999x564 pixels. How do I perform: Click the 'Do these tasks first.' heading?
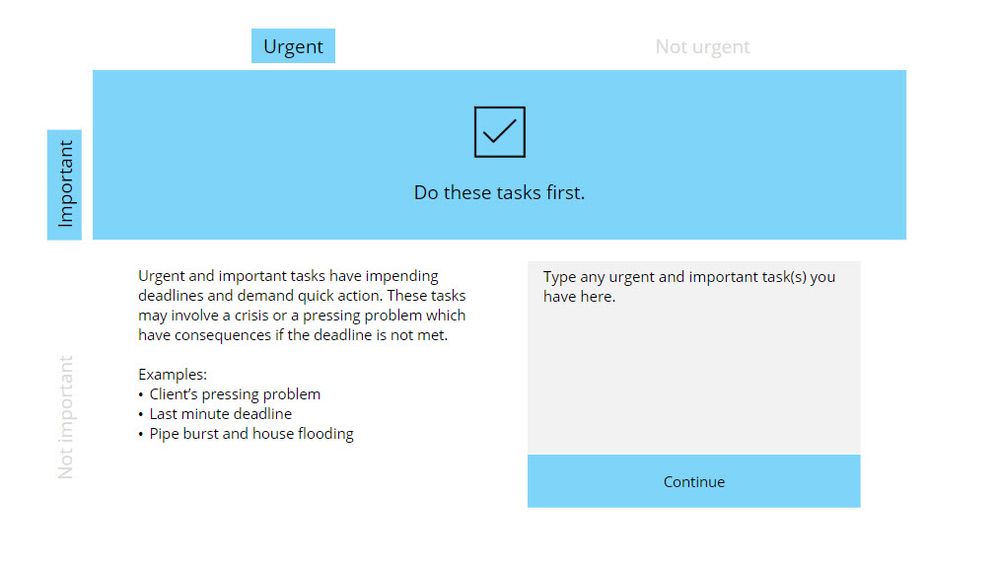(499, 192)
